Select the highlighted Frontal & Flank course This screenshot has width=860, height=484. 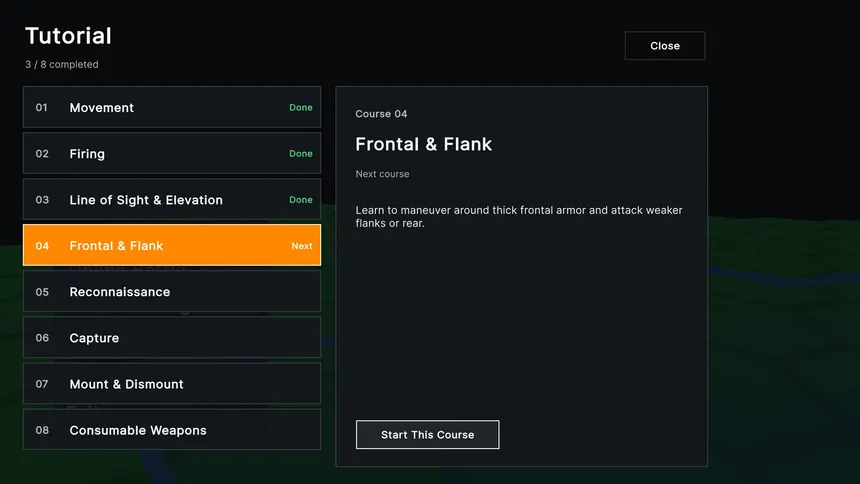click(x=172, y=245)
